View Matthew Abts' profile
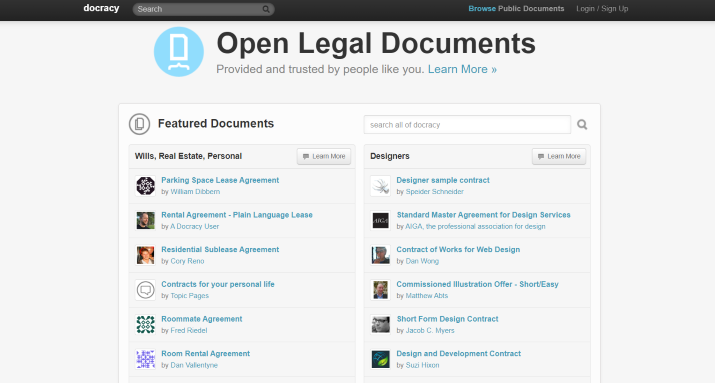Image resolution: width=715 pixels, height=383 pixels. point(427,296)
